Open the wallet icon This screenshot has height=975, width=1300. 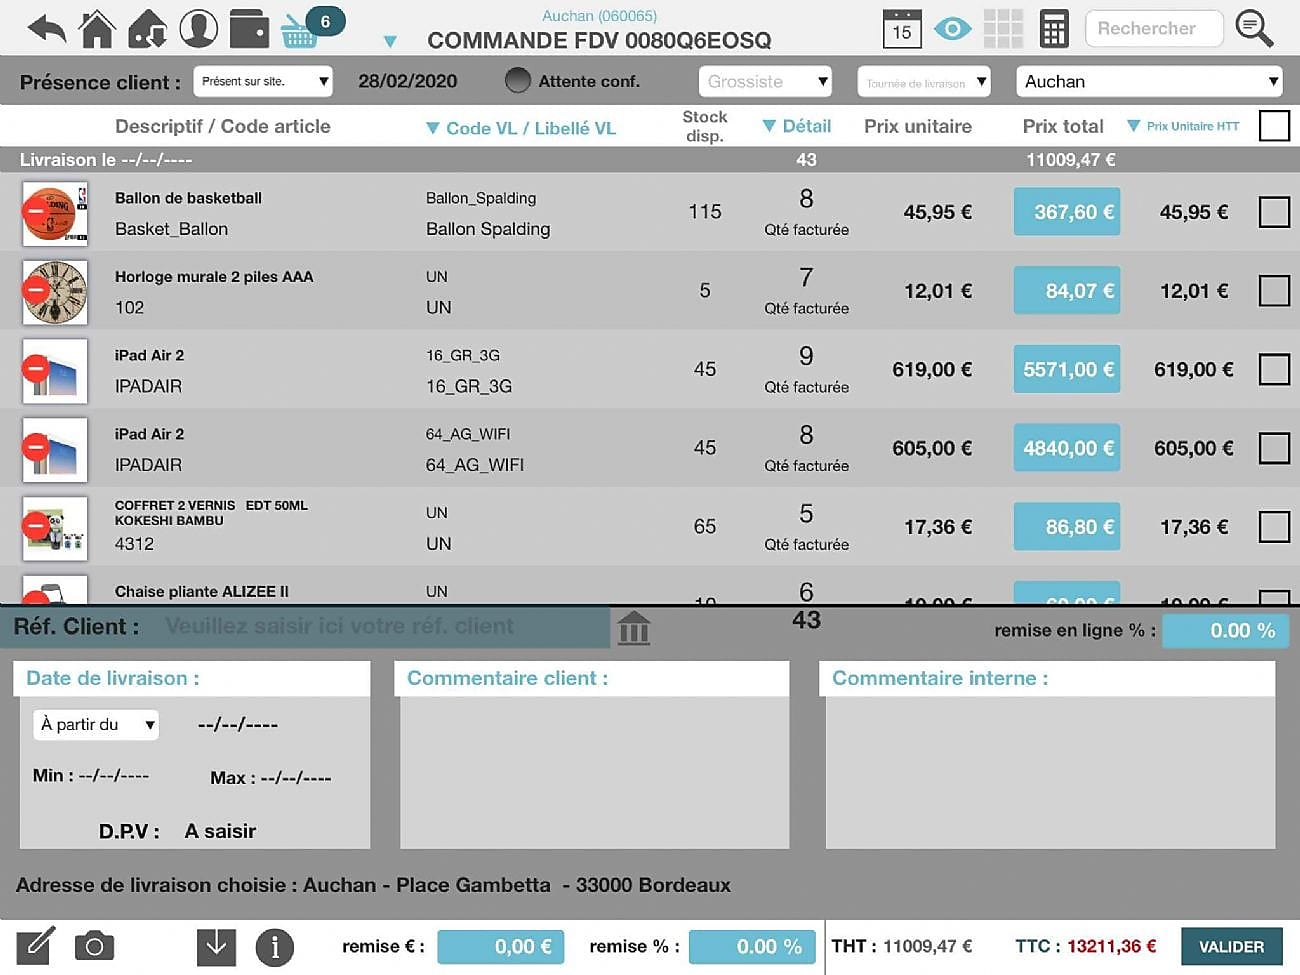pos(249,29)
